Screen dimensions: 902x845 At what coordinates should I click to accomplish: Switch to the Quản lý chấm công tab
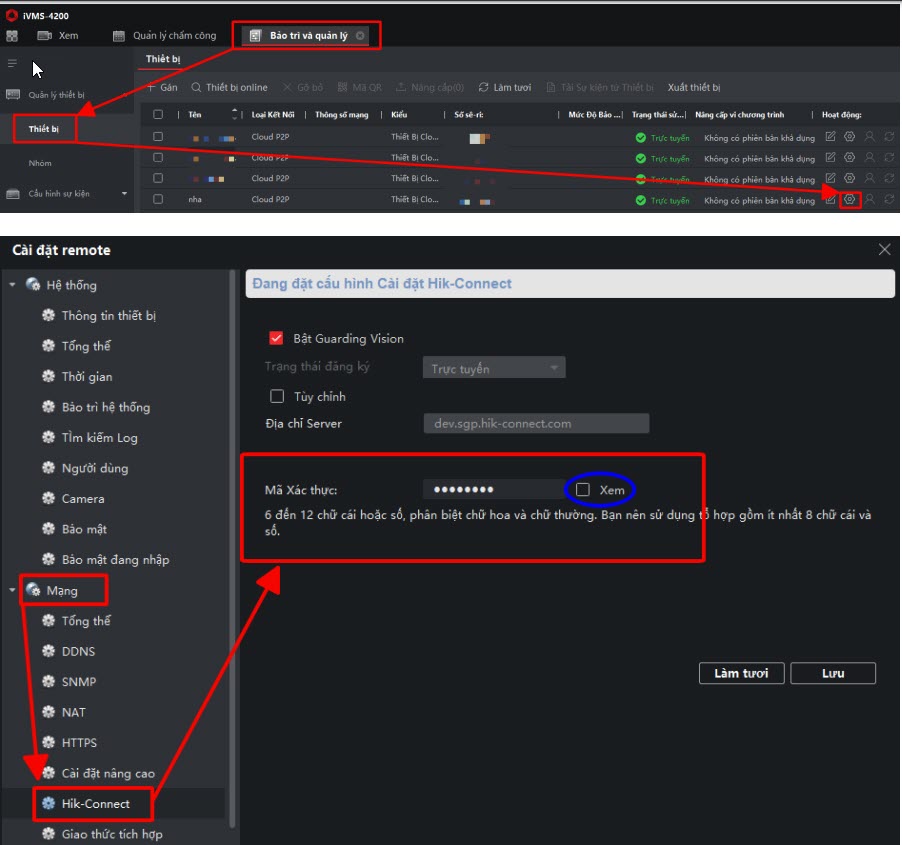click(164, 36)
